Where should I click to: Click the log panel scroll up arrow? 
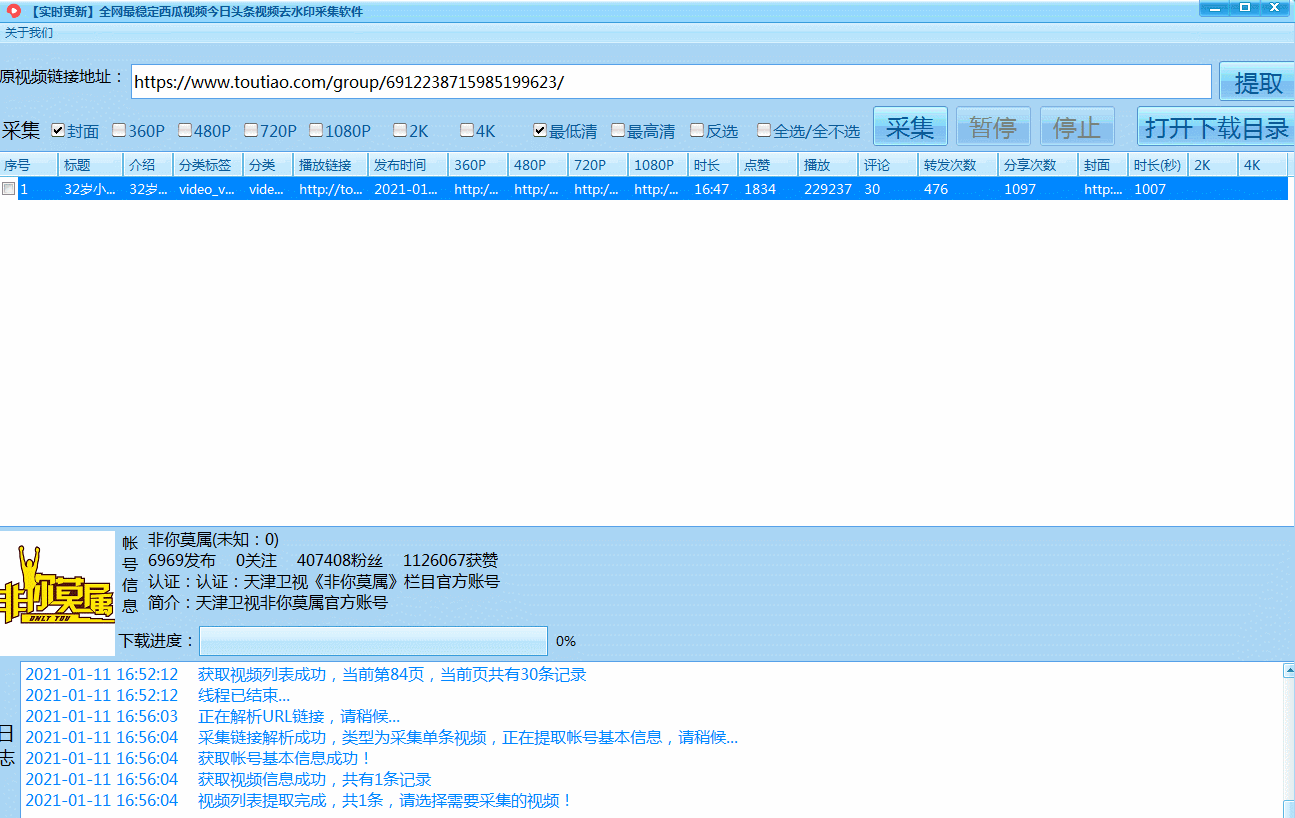click(1288, 671)
